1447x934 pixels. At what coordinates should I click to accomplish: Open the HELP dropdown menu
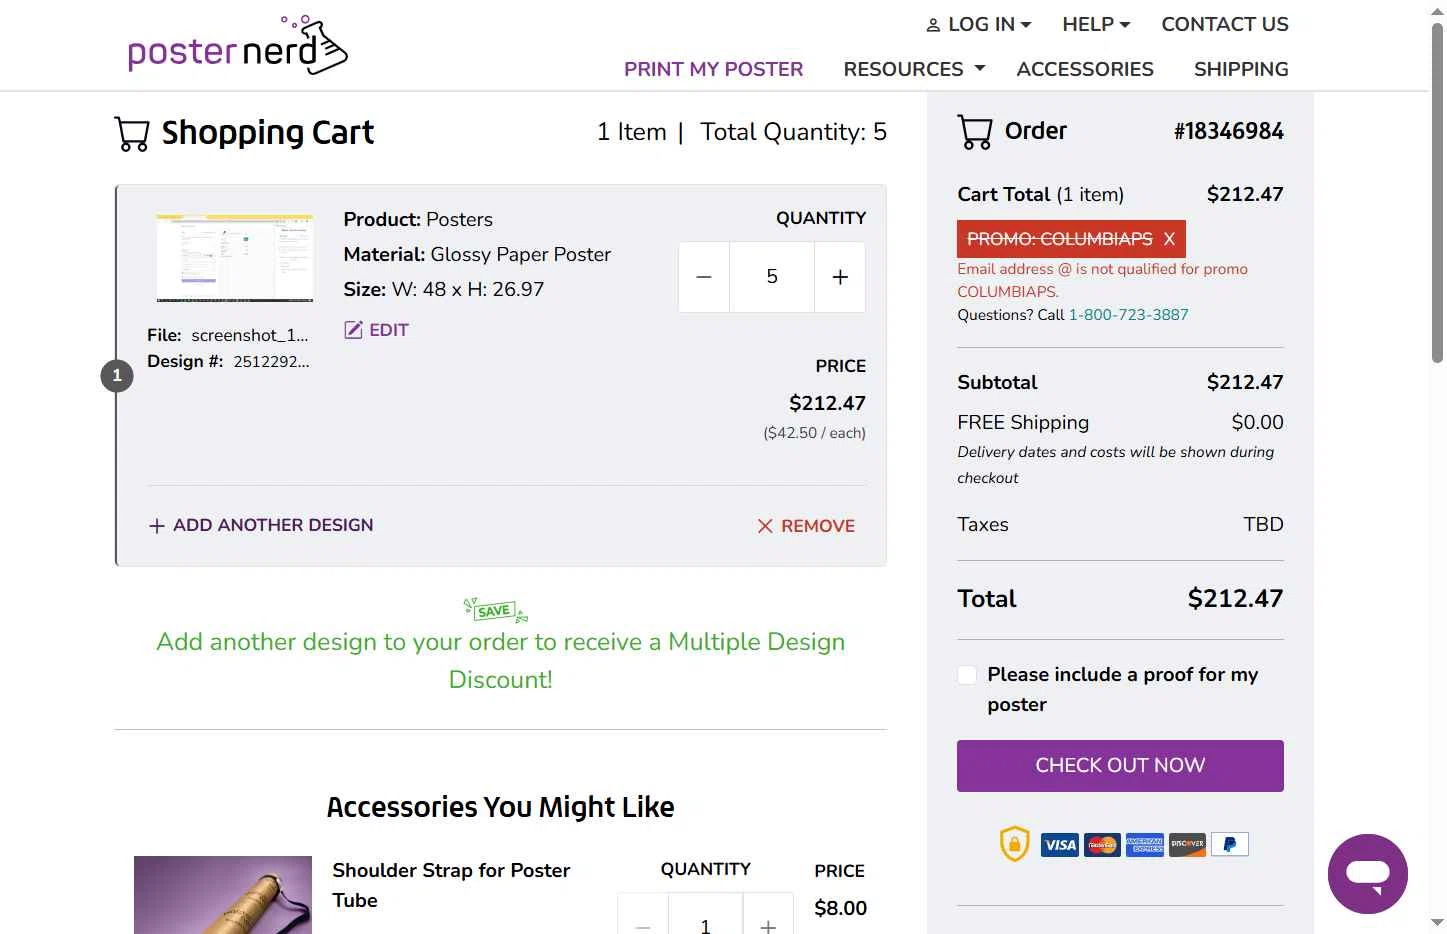coord(1096,24)
